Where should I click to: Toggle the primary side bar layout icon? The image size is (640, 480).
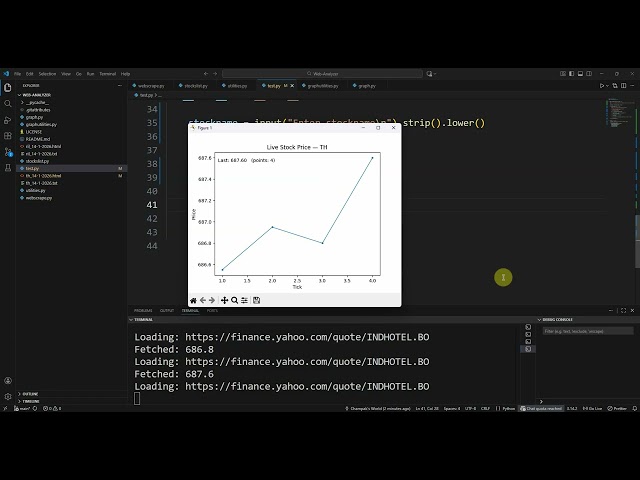[x=571, y=74]
